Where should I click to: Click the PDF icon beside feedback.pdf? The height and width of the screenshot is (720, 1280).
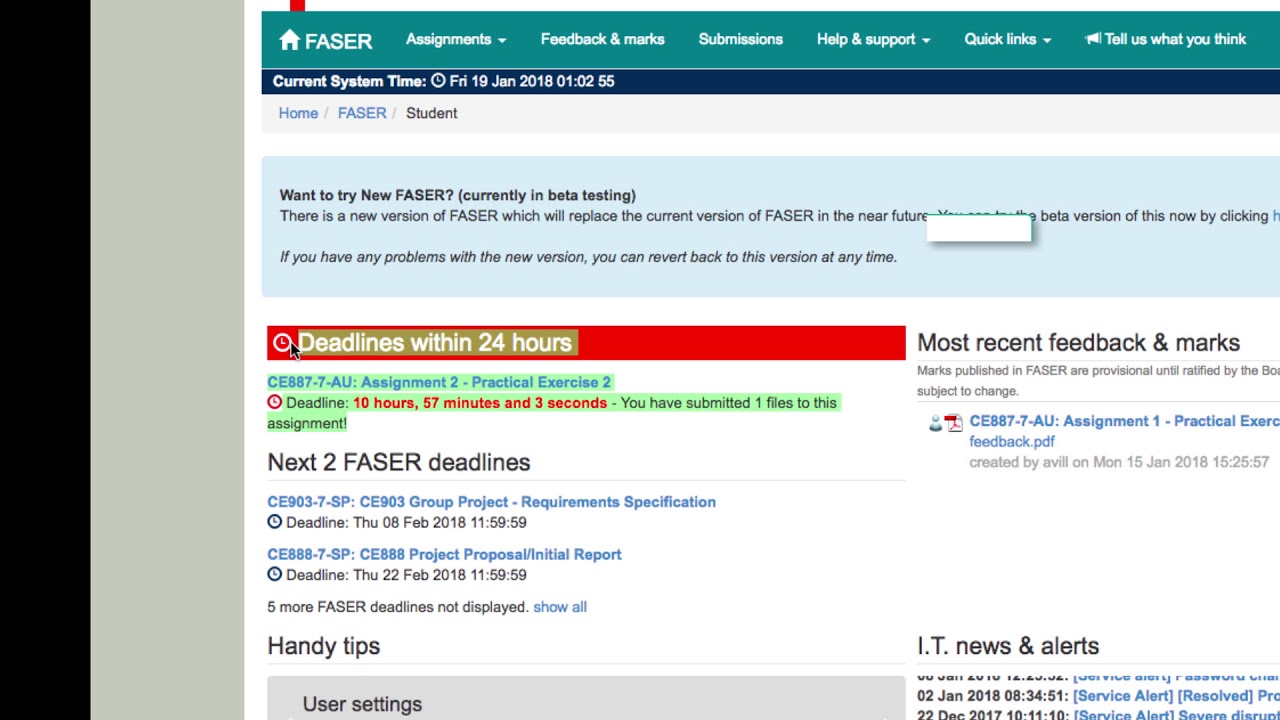pyautogui.click(x=954, y=424)
